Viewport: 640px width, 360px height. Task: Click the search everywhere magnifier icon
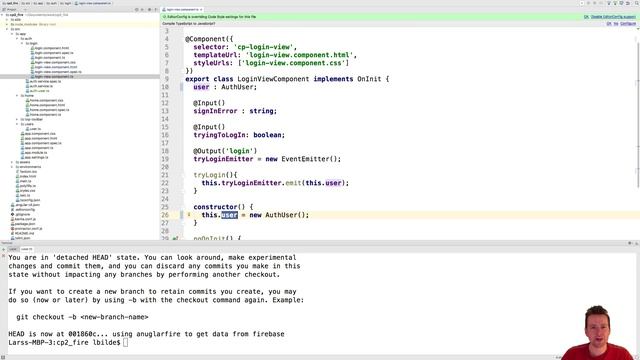coord(636,3)
